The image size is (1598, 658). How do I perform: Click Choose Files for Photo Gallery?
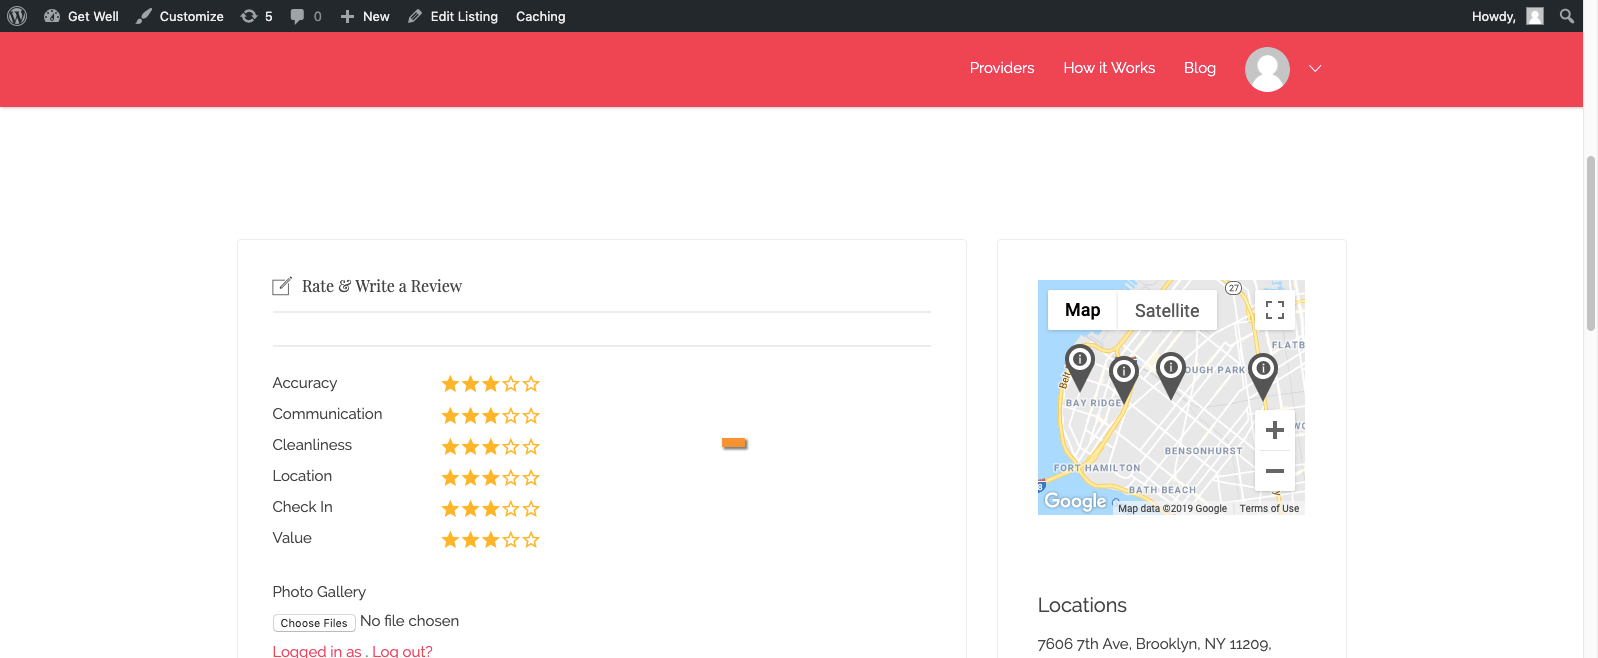tap(314, 622)
